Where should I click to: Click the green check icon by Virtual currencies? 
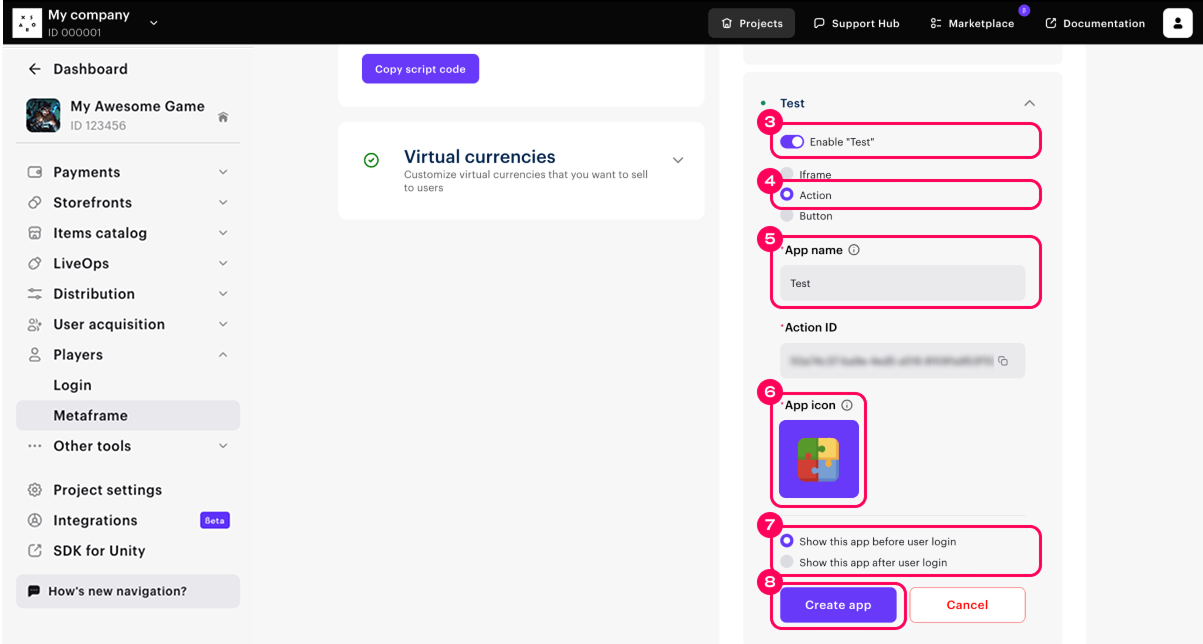tap(371, 160)
